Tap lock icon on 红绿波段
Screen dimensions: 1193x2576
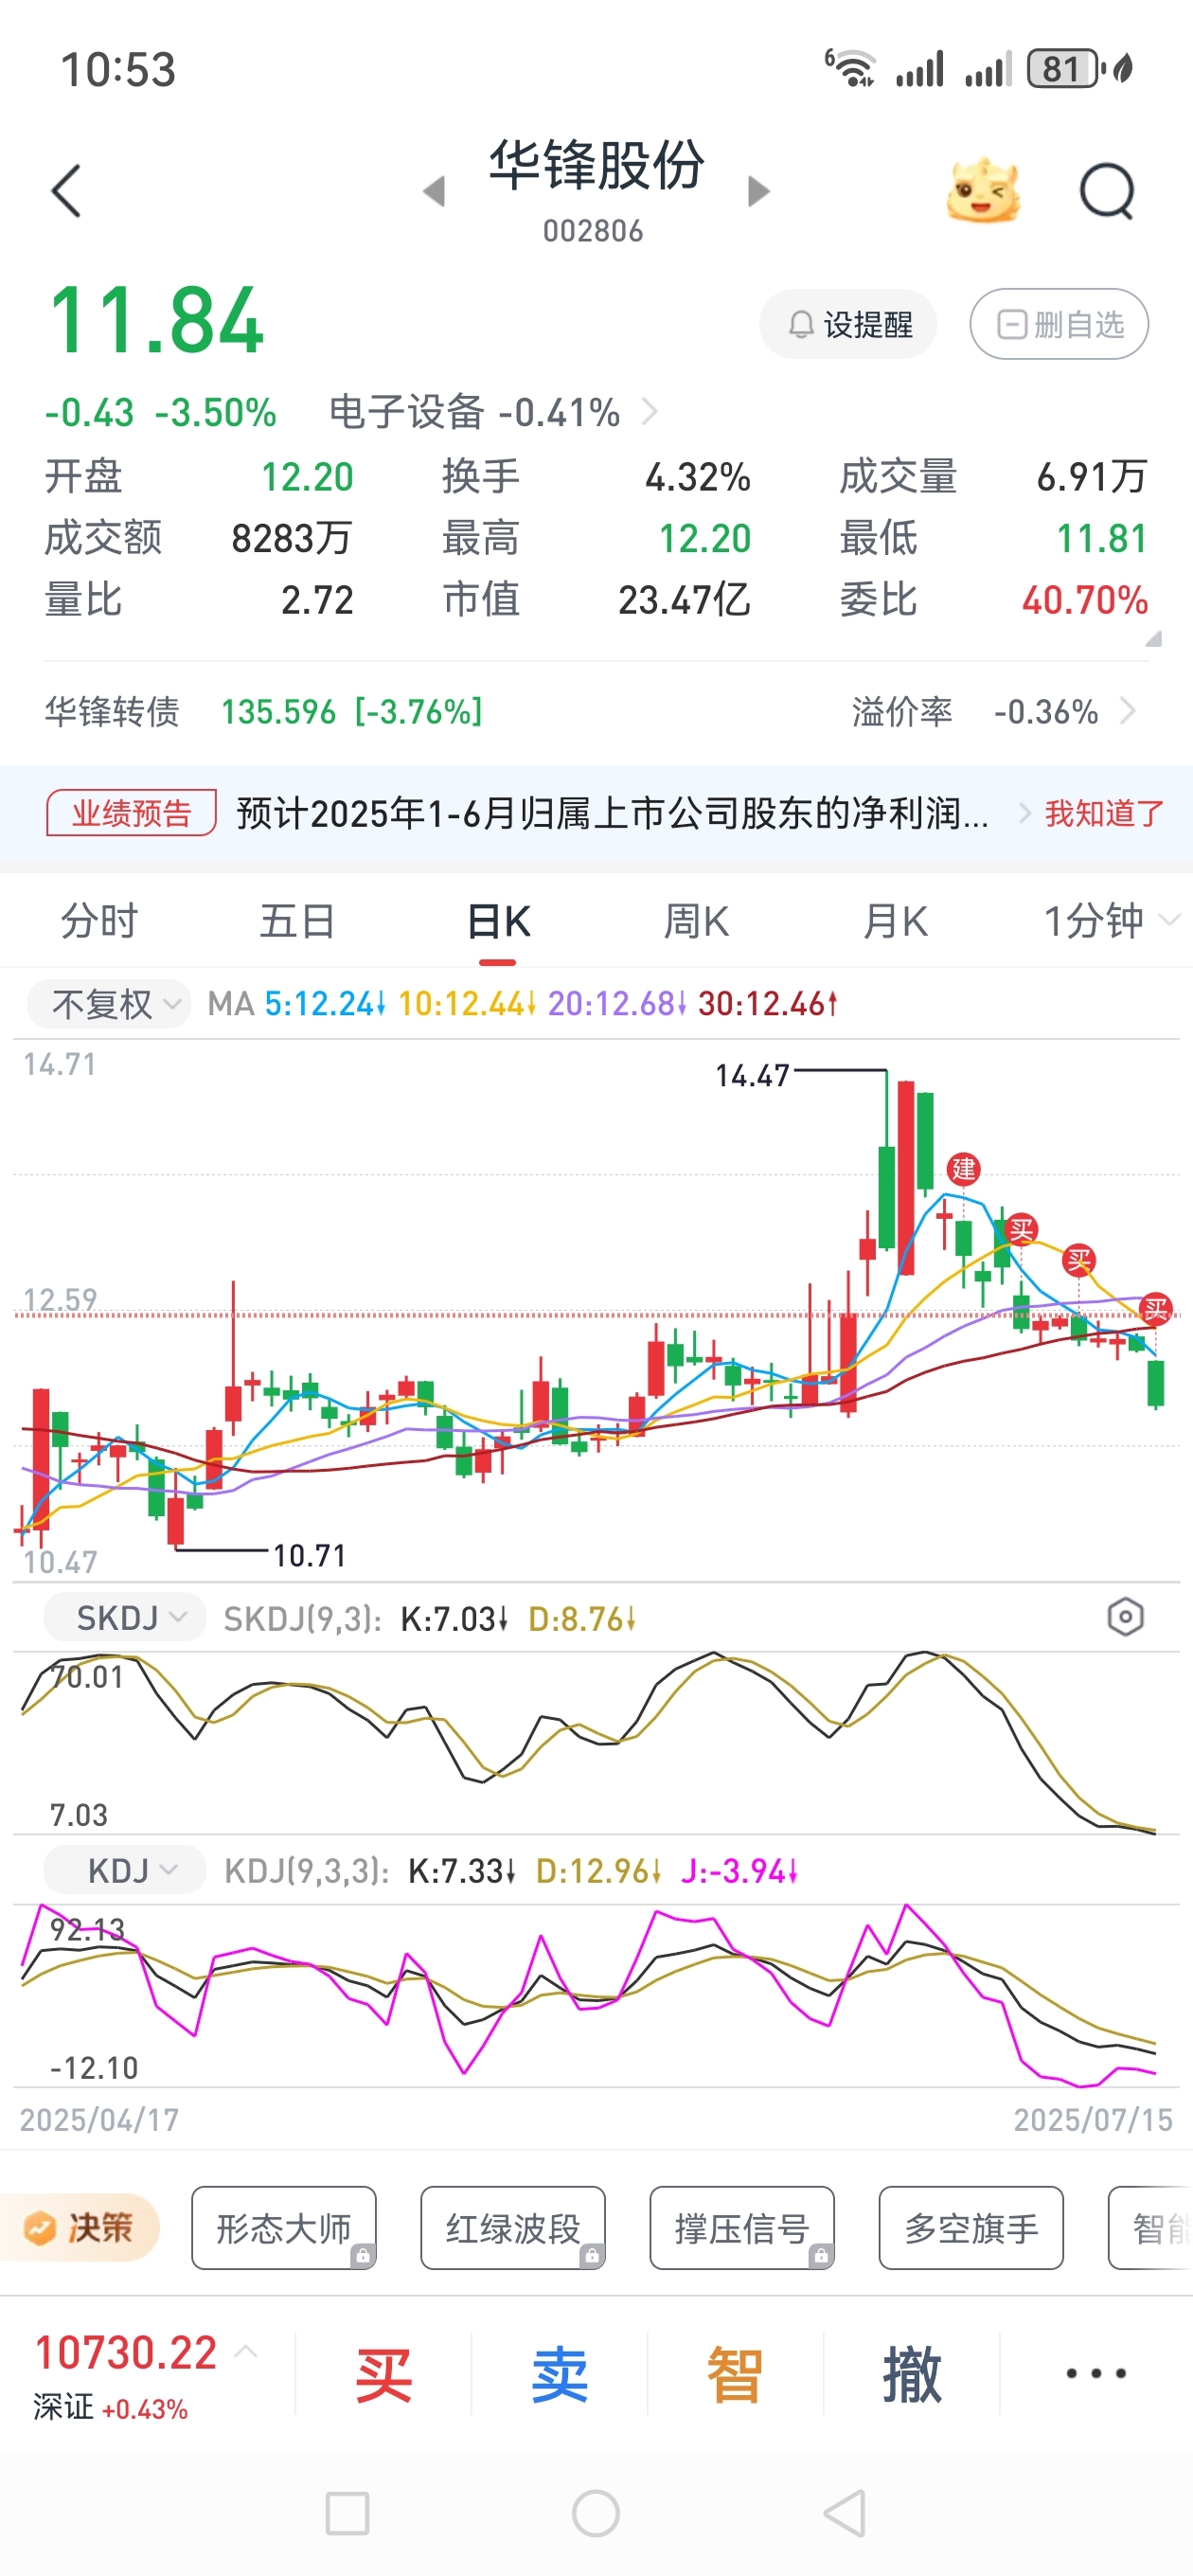point(592,2255)
